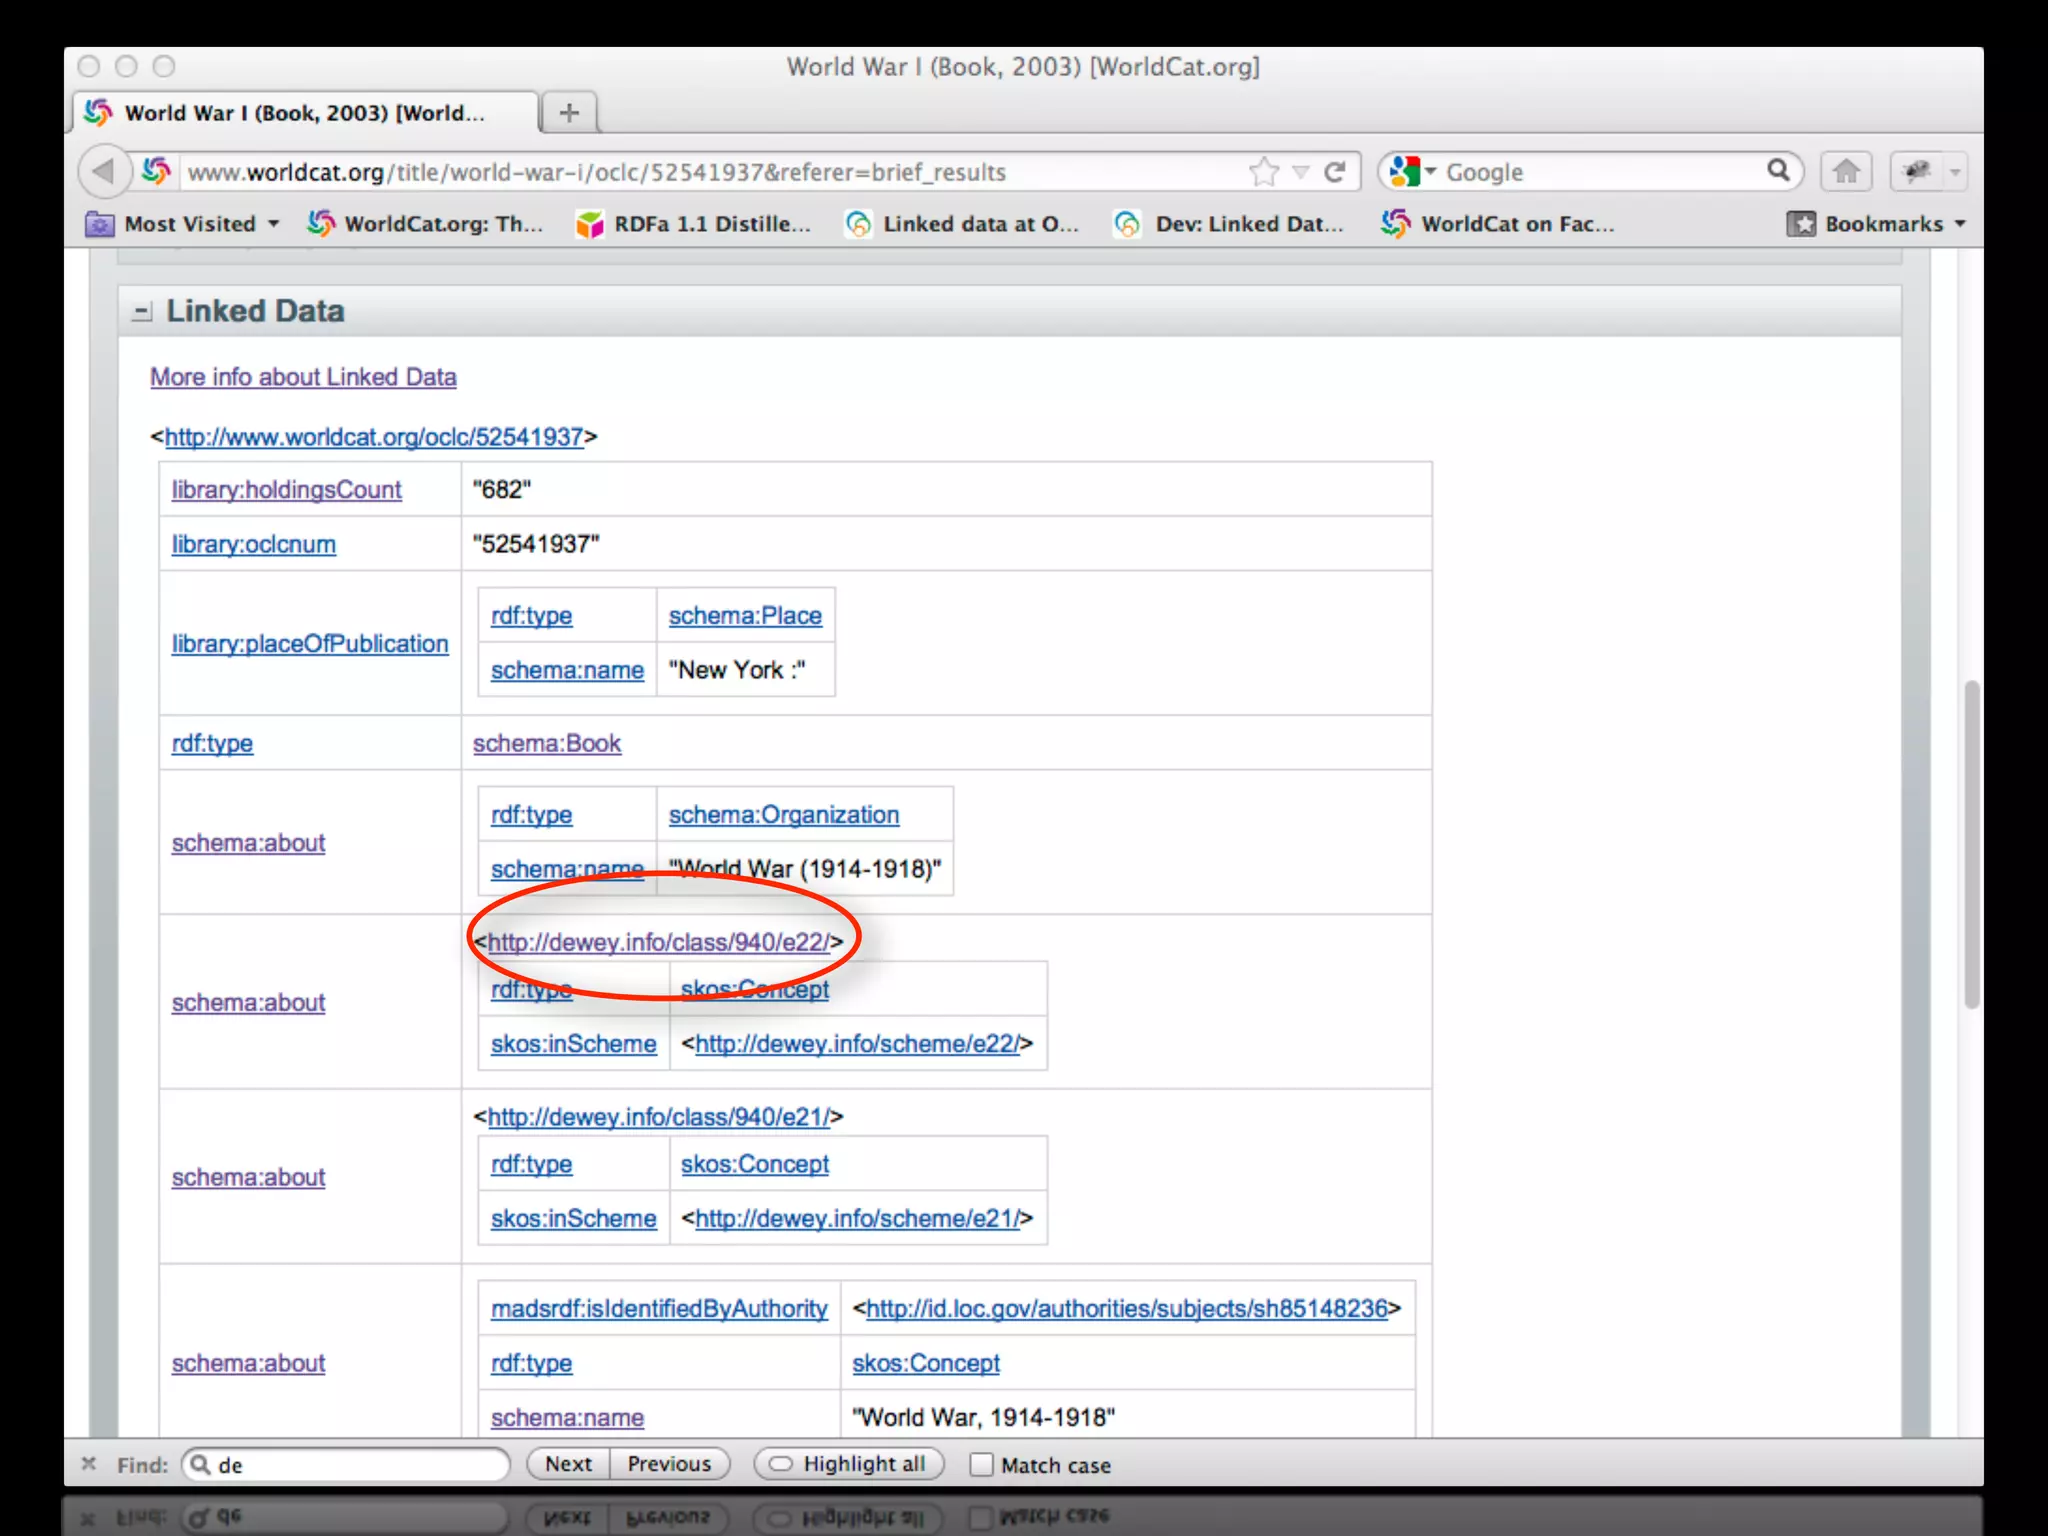Click the home icon in toolbar
2048x1536 pixels.
click(x=1846, y=172)
